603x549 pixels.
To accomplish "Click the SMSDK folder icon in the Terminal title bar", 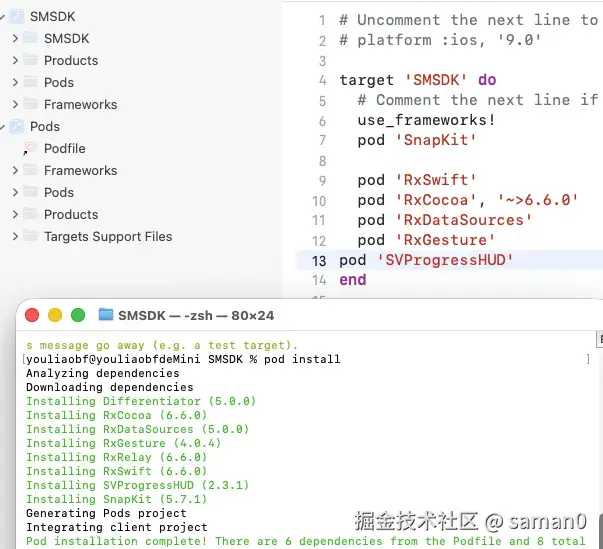I will point(106,314).
